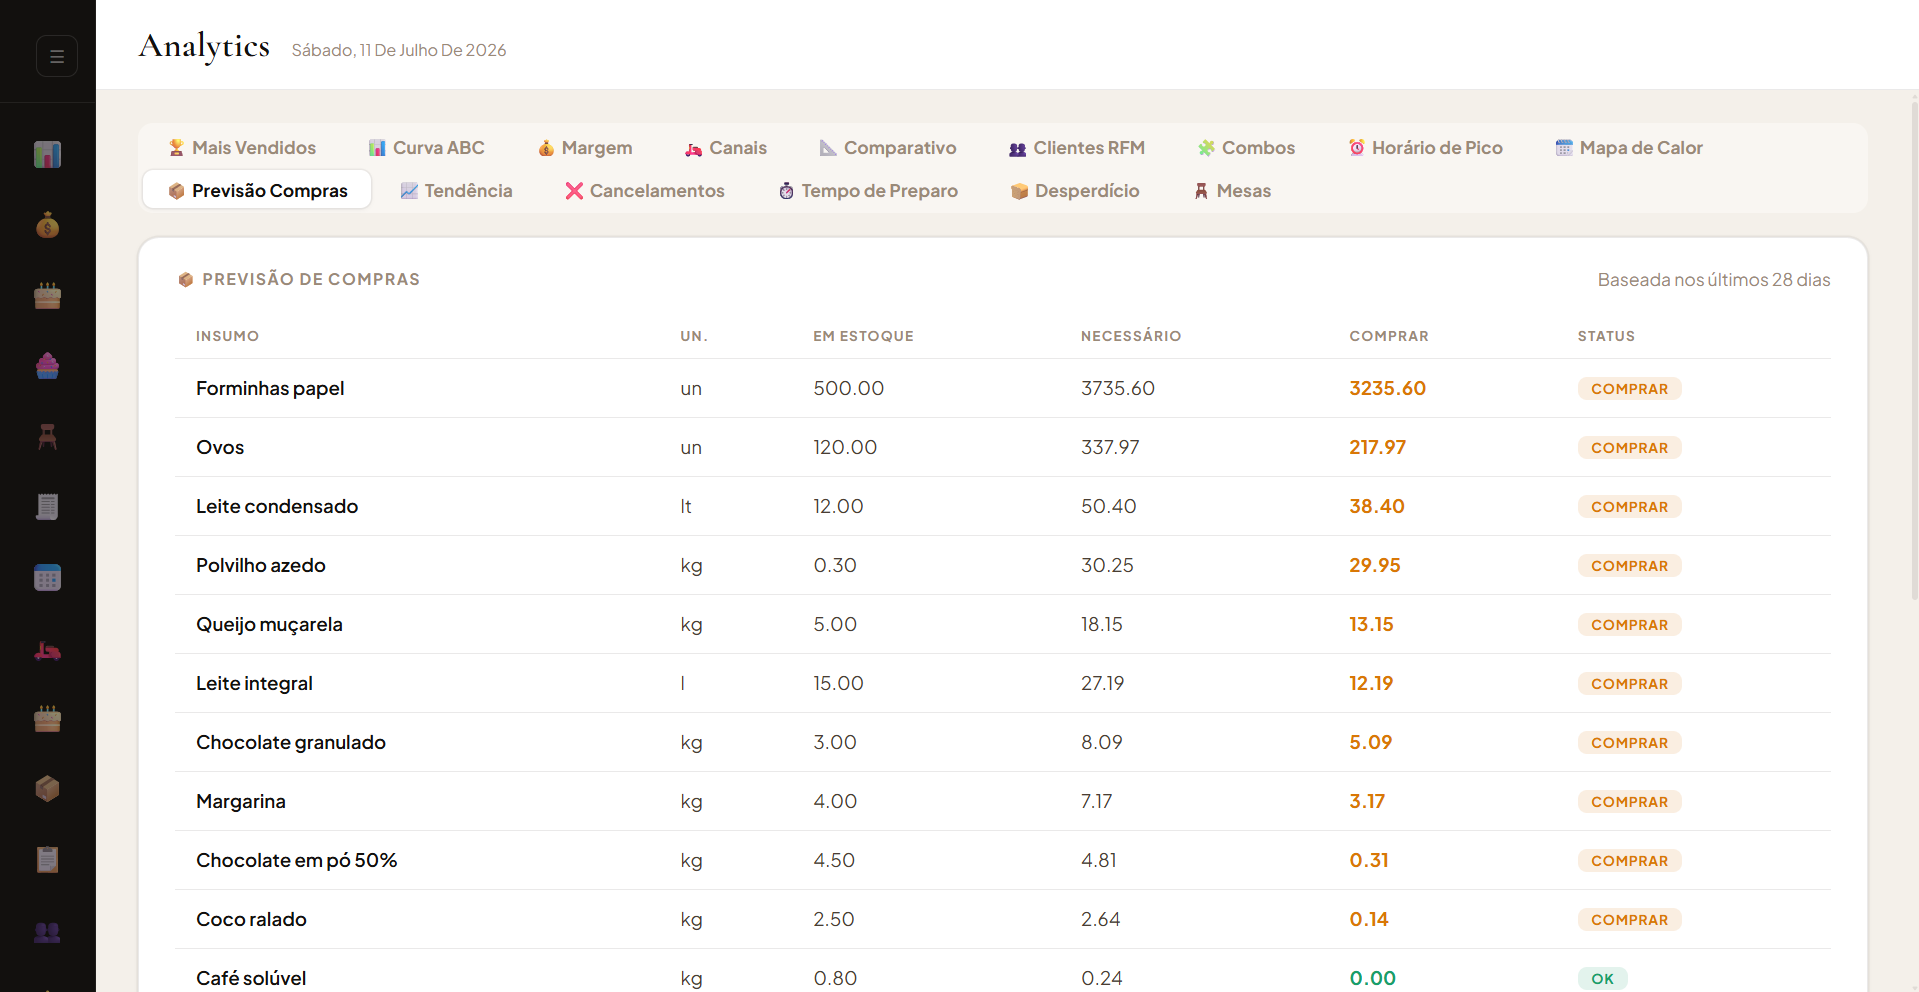
Task: Open the Margem tab
Action: [585, 148]
